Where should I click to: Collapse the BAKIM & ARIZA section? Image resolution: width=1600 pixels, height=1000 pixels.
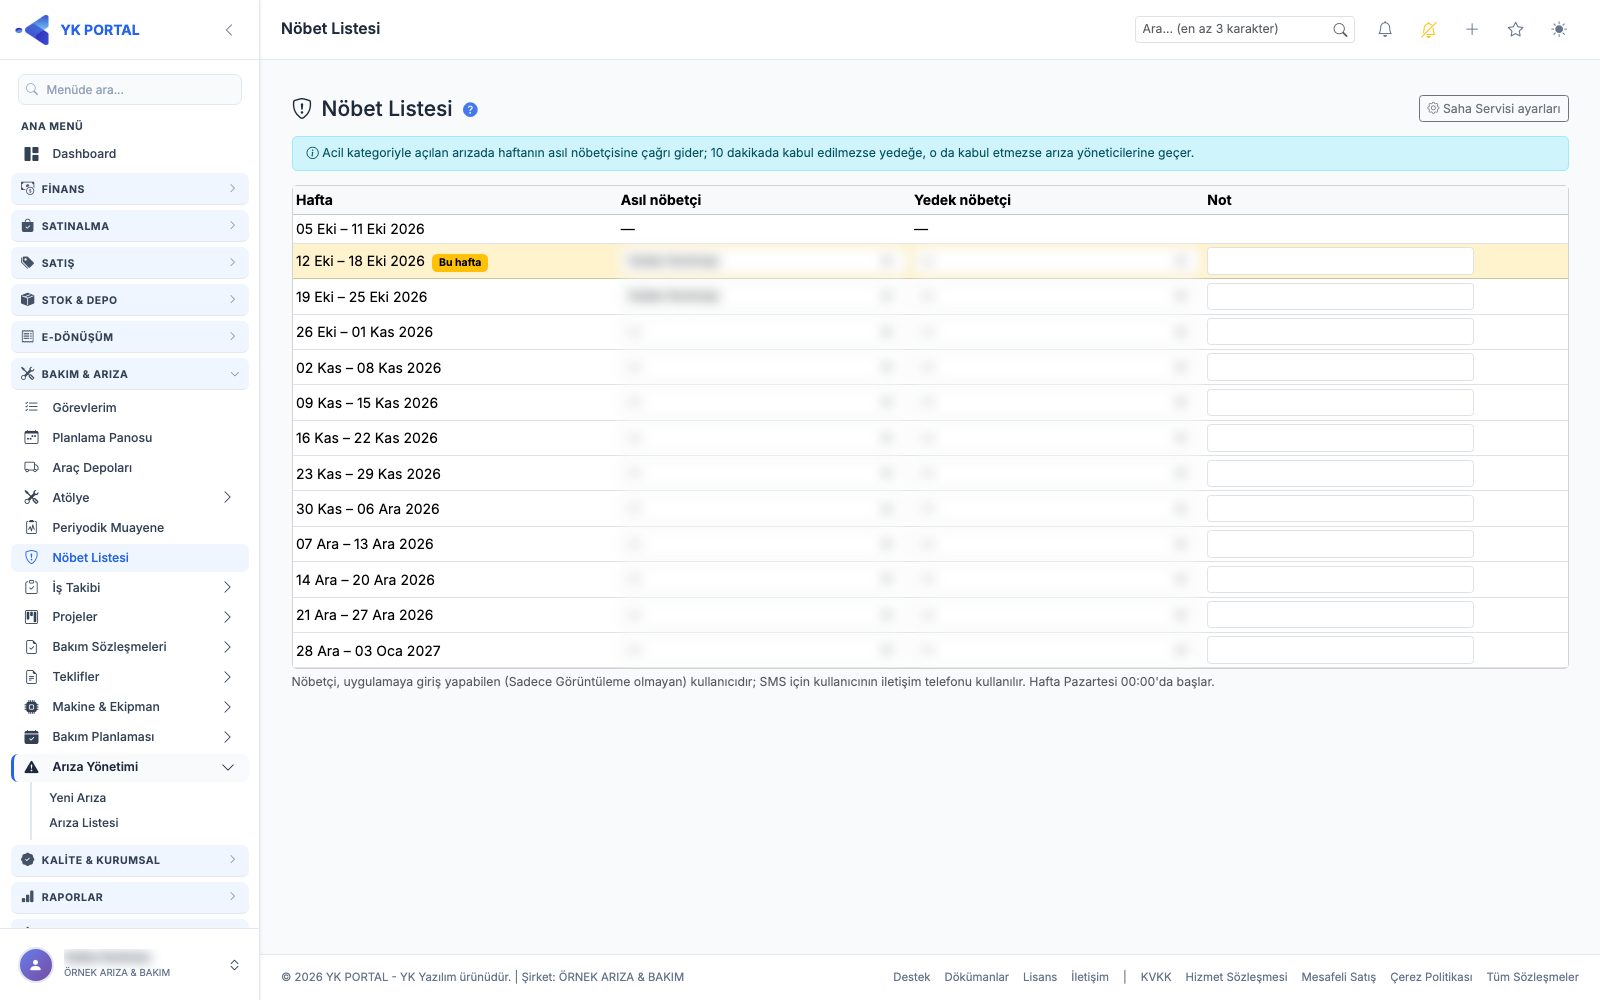[x=130, y=374]
